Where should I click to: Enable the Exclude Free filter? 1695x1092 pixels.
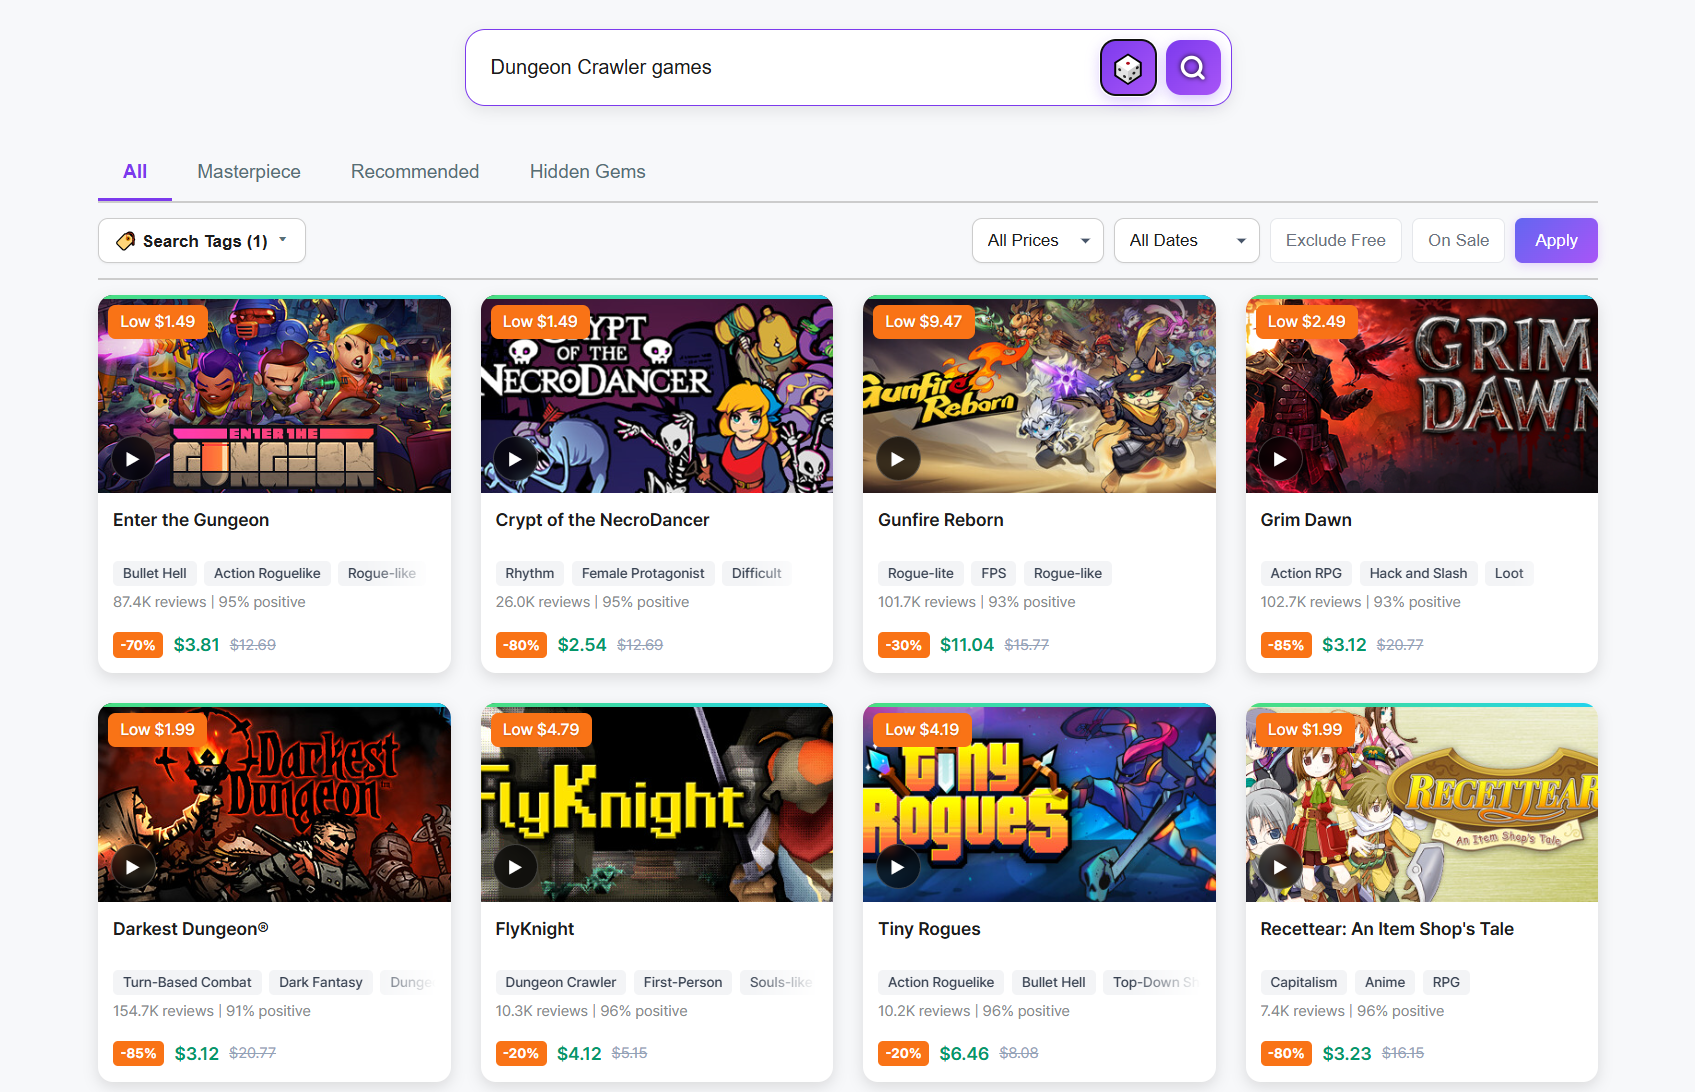coord(1335,240)
